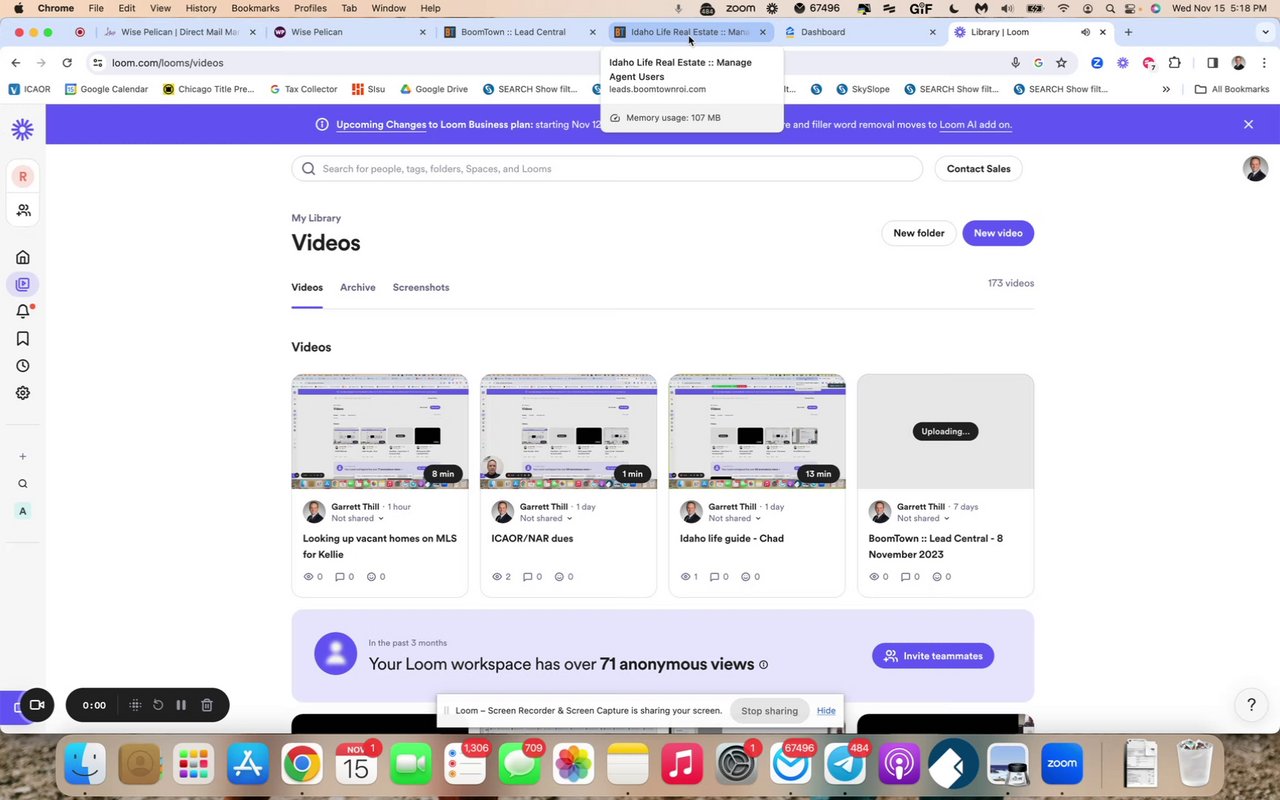The height and width of the screenshot is (800, 1280).
Task: Open the teammates icon in sidebar
Action: (x=22, y=210)
